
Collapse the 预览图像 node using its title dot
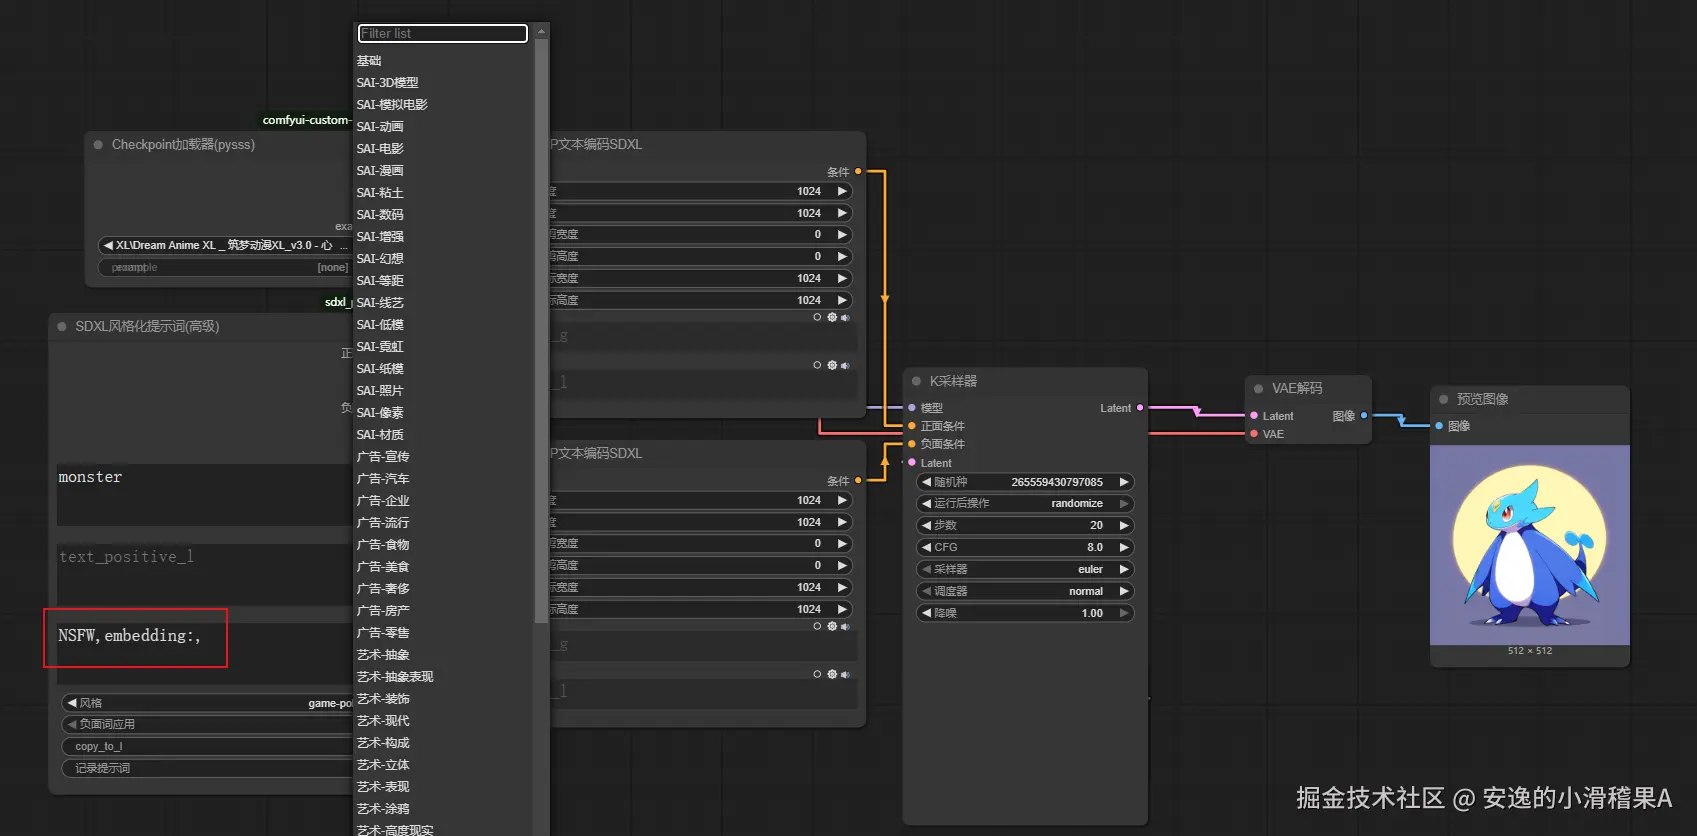tap(1443, 399)
